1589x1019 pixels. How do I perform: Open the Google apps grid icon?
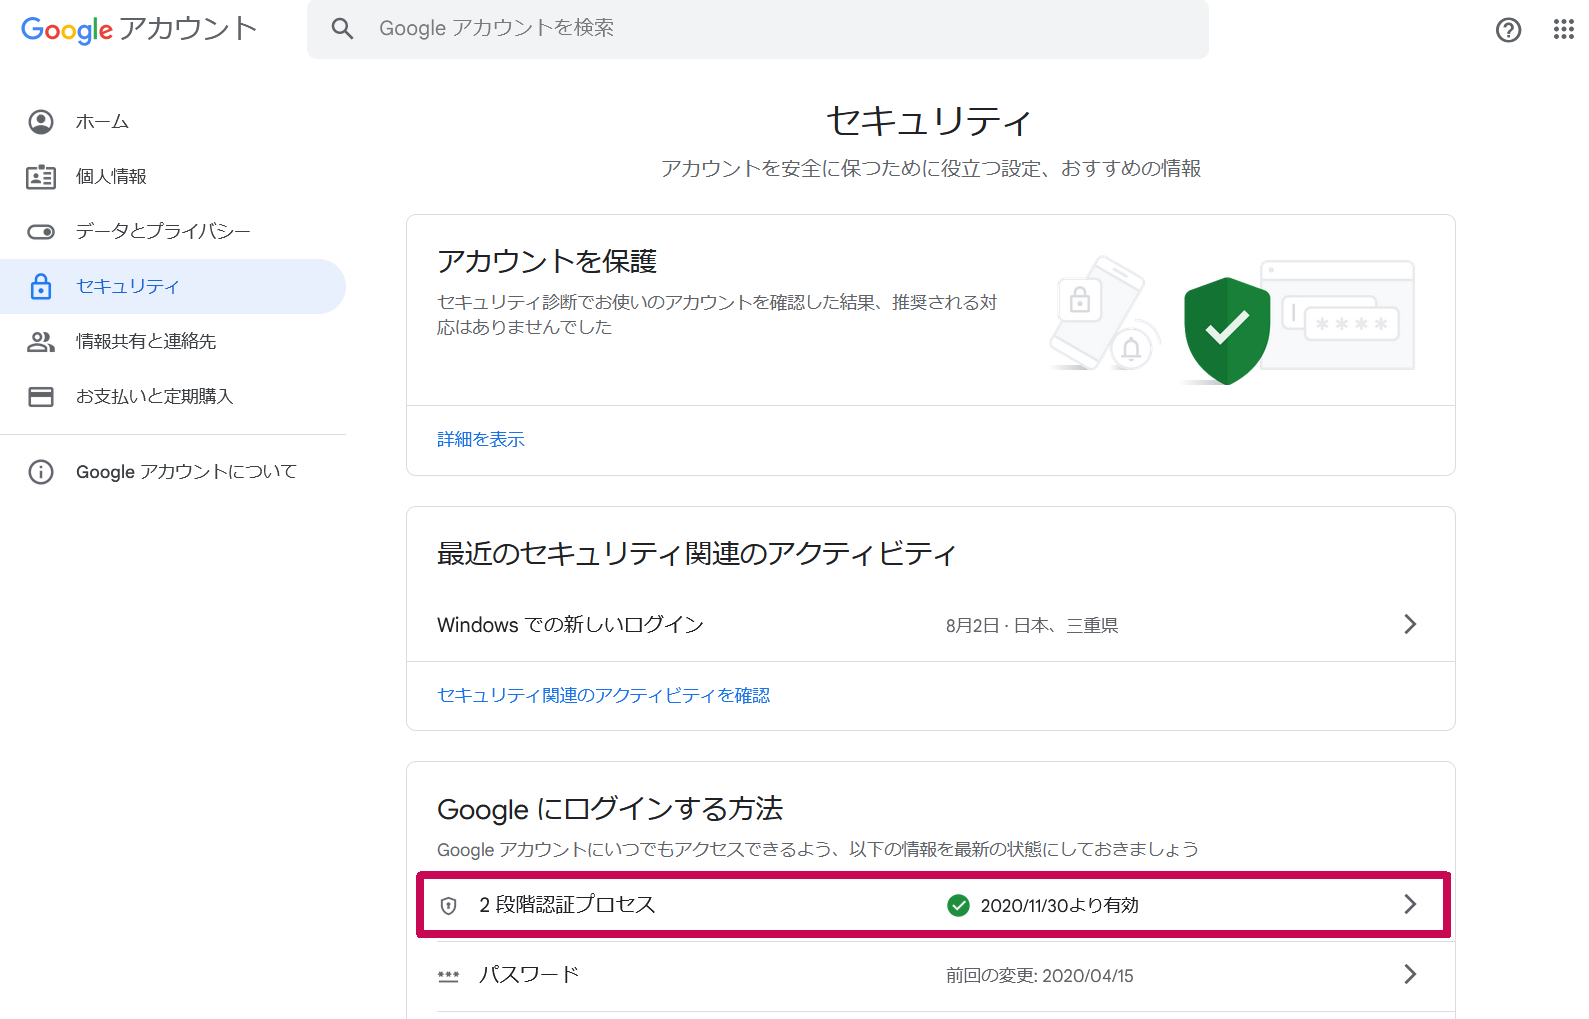1564,29
